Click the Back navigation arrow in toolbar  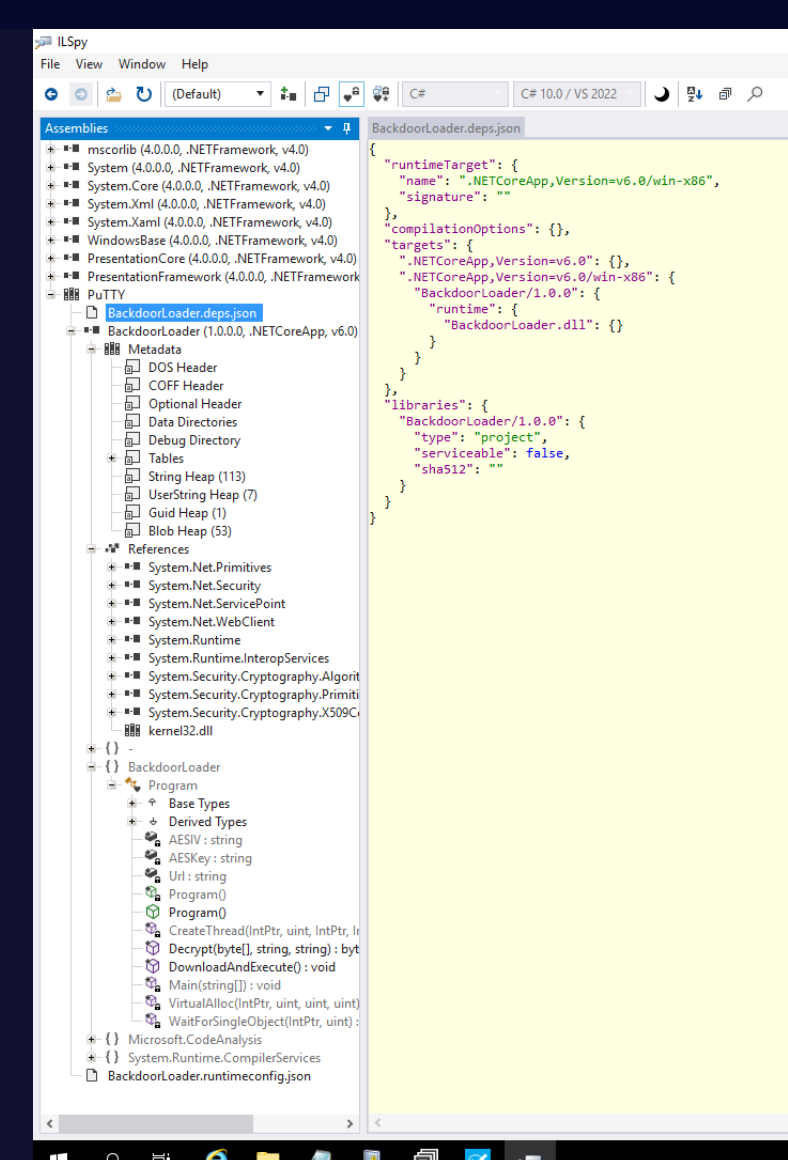[x=51, y=94]
